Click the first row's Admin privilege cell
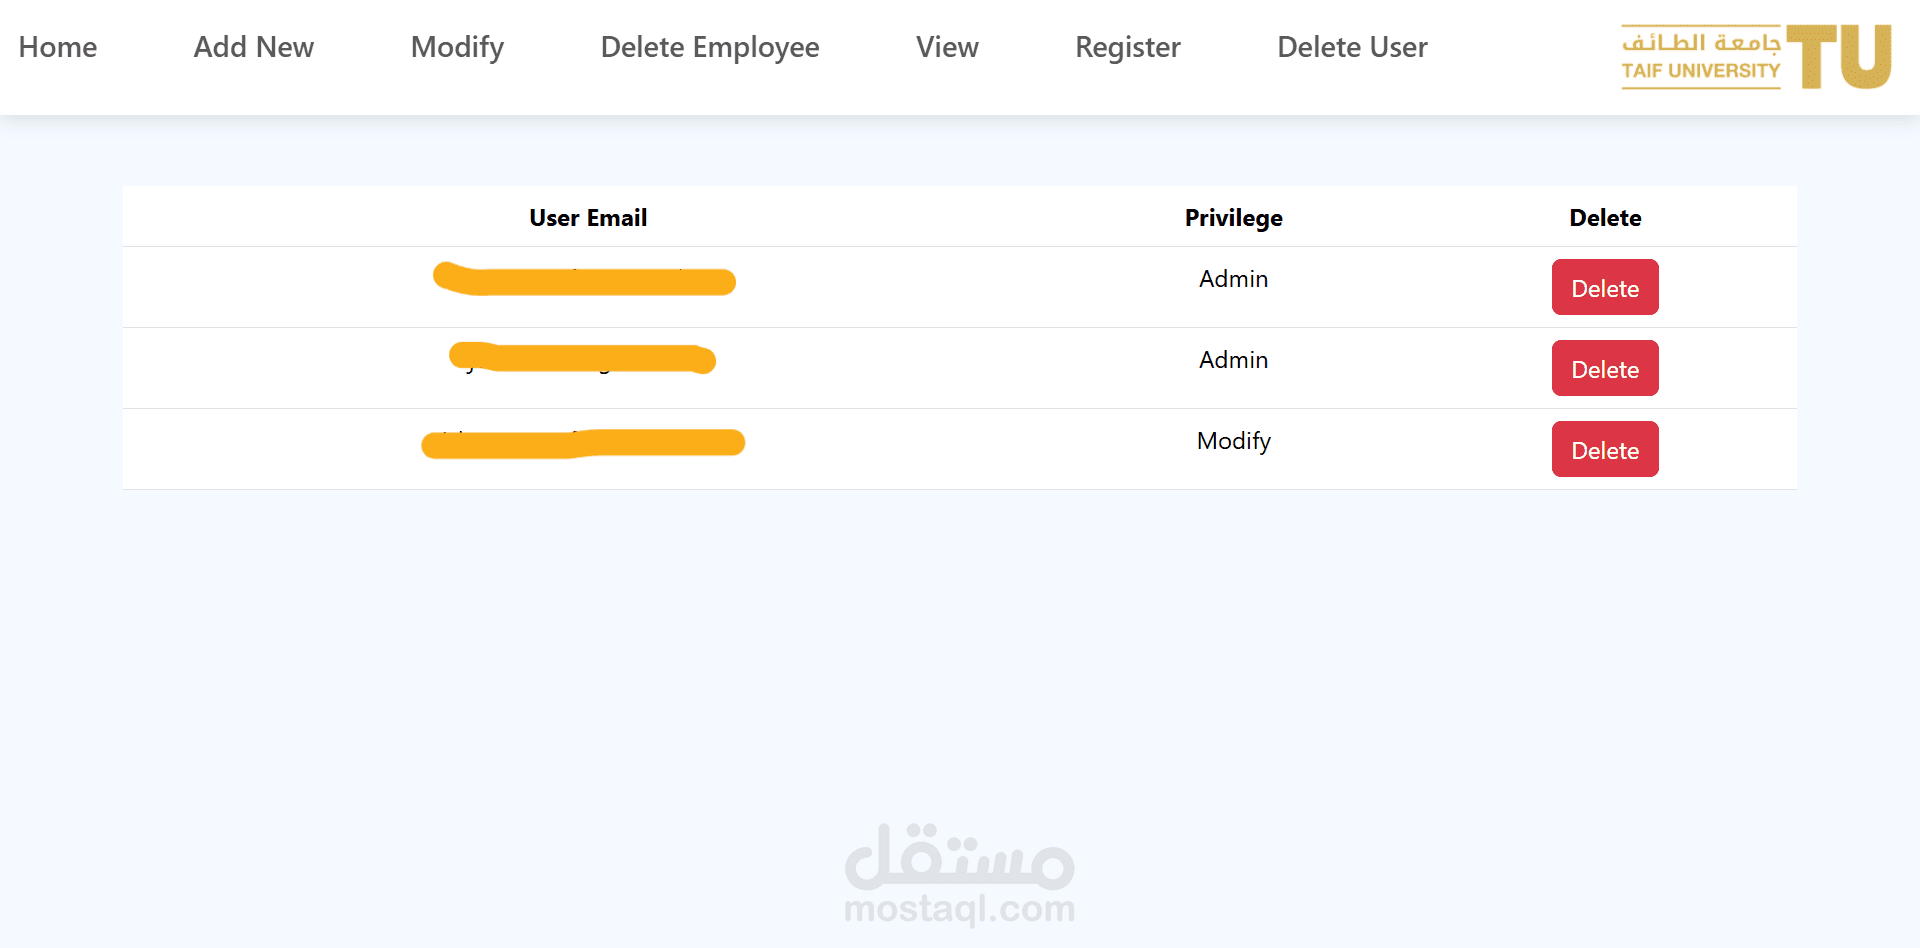Viewport: 1920px width, 948px height. coord(1233,279)
